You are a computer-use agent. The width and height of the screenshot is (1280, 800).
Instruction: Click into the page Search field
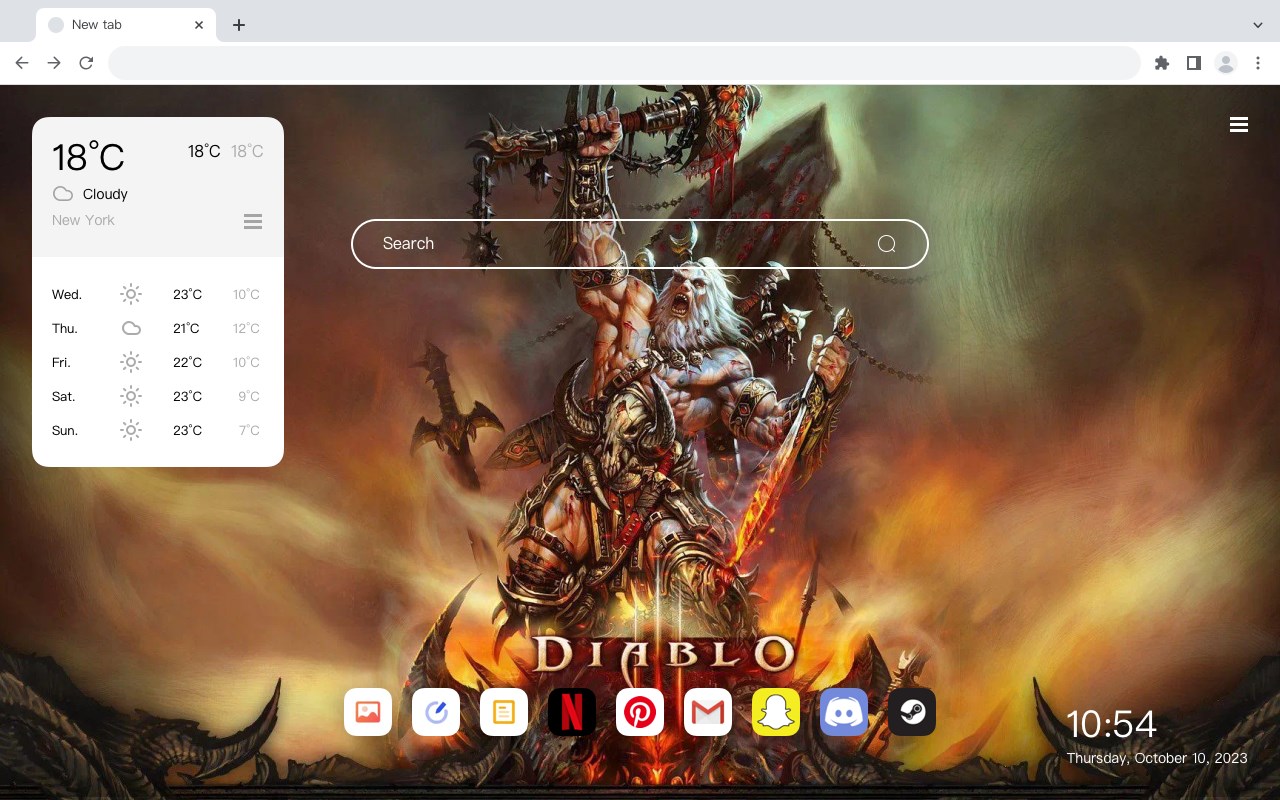(x=640, y=244)
